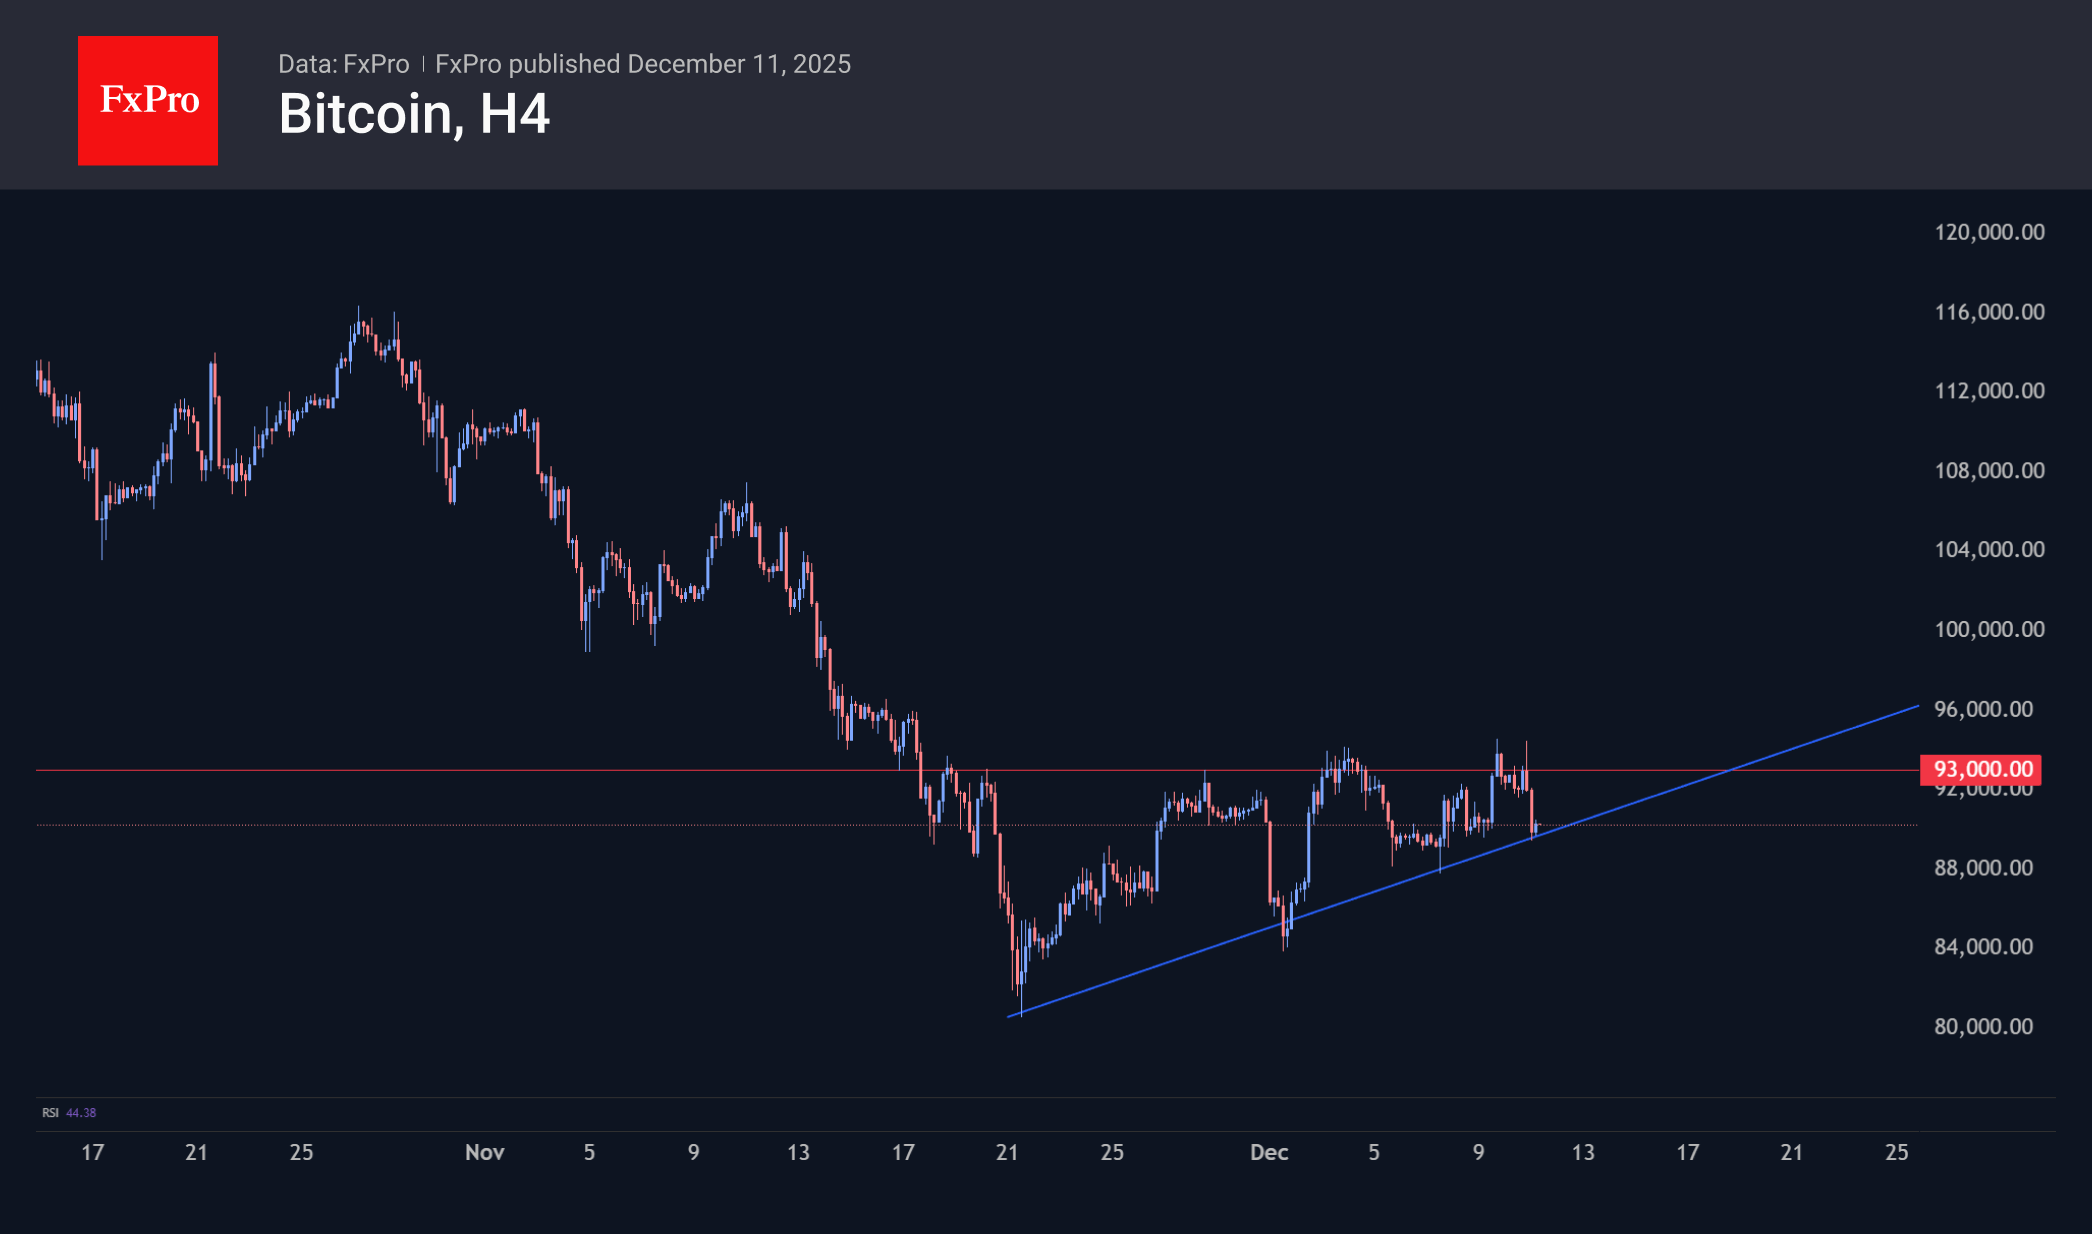
Task: Click the Nov label on time axis
Action: click(484, 1152)
